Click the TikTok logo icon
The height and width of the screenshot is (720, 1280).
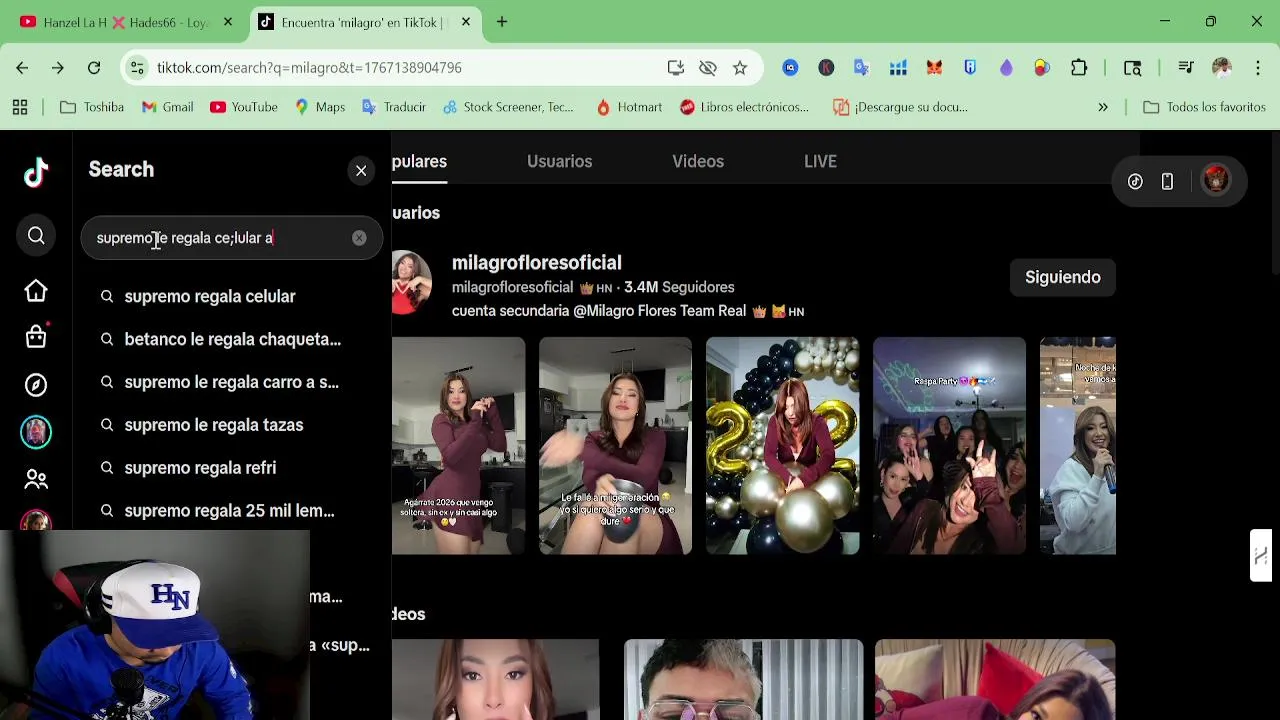tap(36, 173)
